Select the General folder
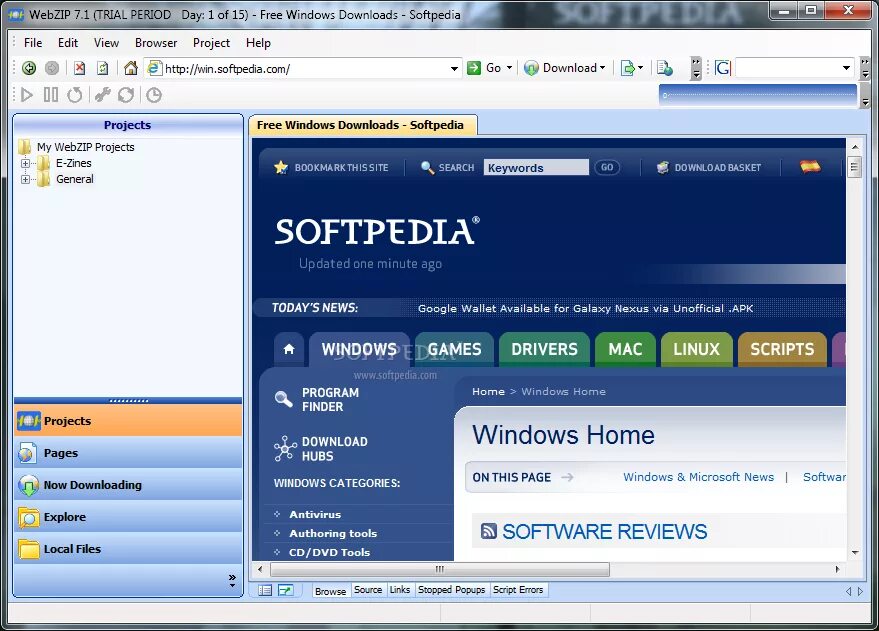 click(75, 179)
